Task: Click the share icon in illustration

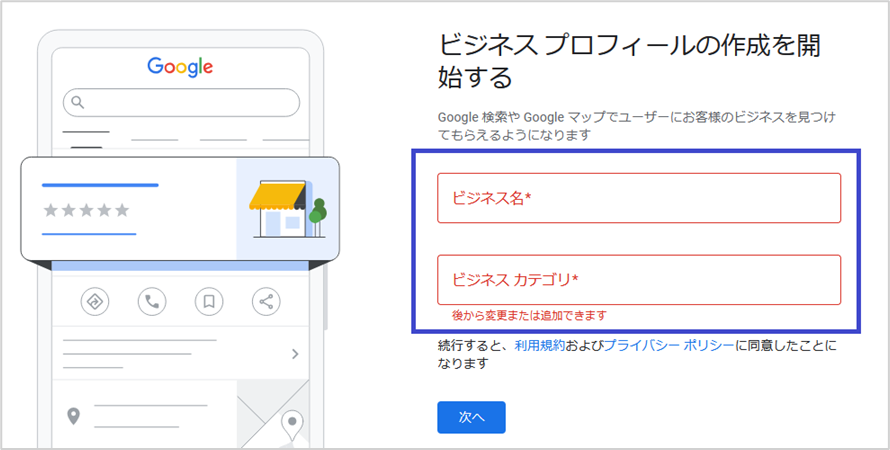Action: point(266,302)
